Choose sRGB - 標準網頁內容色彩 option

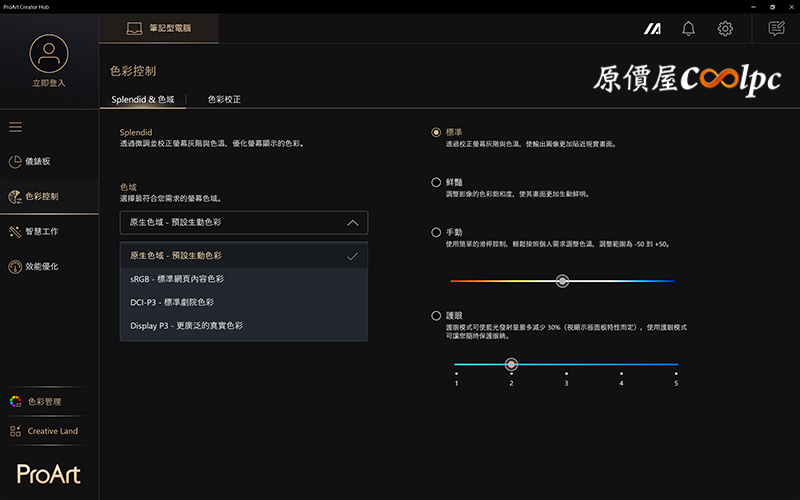pos(244,279)
